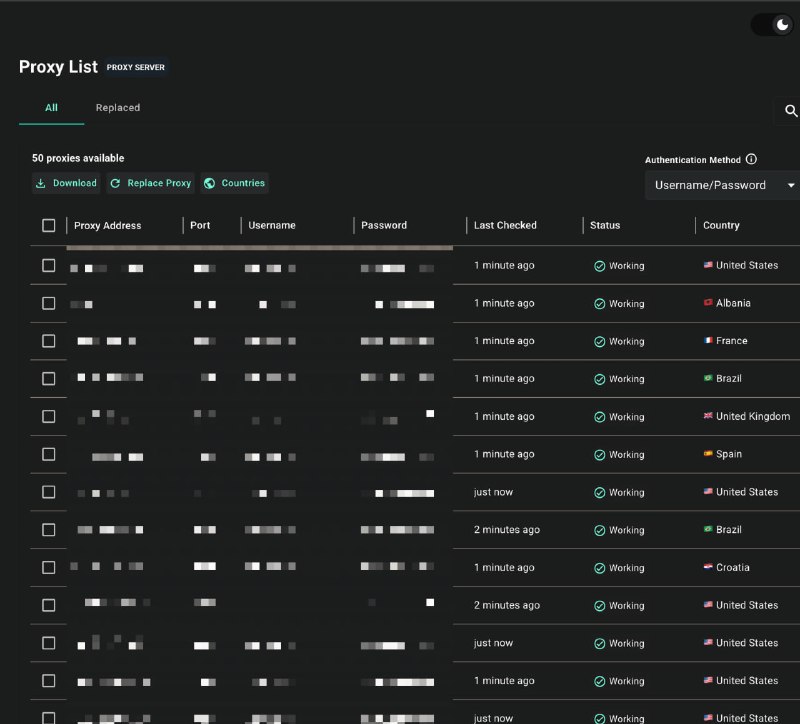The height and width of the screenshot is (724, 800).
Task: Click the dropdown arrow beside Username/Password
Action: pyautogui.click(x=791, y=185)
